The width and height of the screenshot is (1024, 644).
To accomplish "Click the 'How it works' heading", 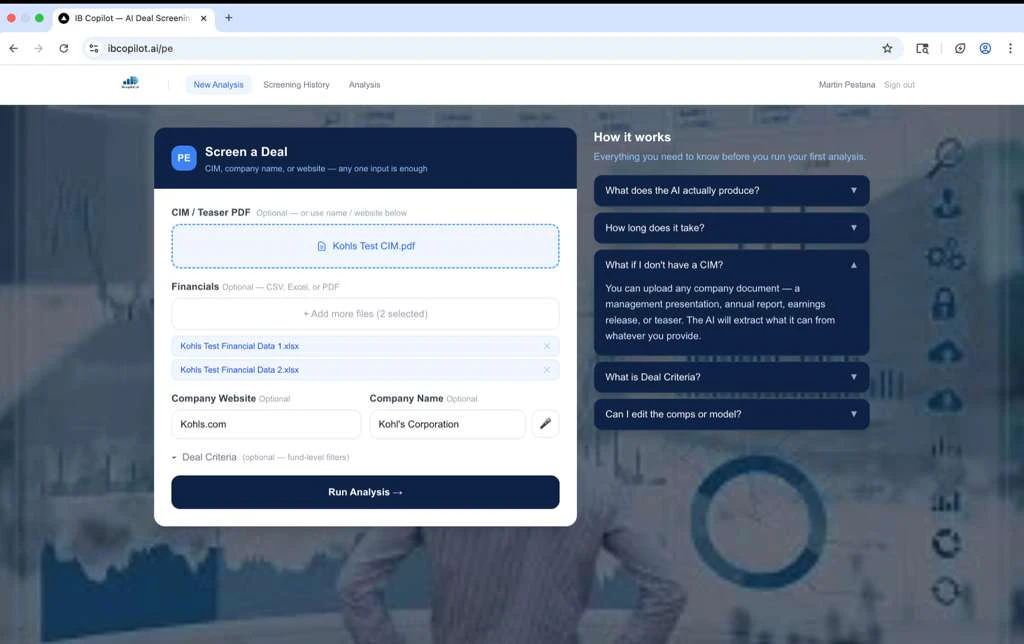I will (x=632, y=137).
